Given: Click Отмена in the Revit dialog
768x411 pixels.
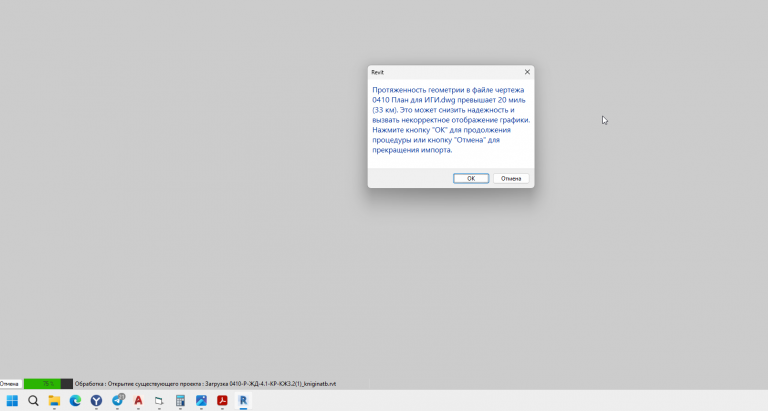Looking at the screenshot, I should tap(511, 178).
